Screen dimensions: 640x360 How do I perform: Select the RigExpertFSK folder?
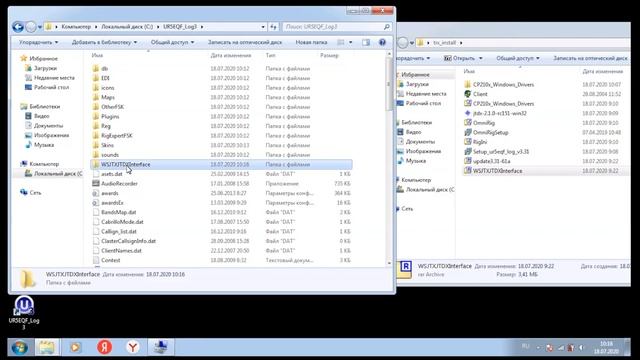(116, 136)
